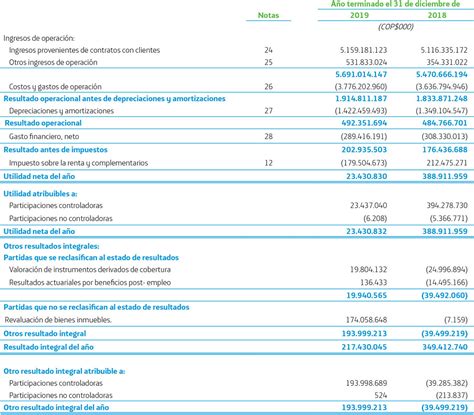Image resolution: width=474 pixels, height=415 pixels.
Task: Click the value (1.422.459.493)
Action: (361, 111)
